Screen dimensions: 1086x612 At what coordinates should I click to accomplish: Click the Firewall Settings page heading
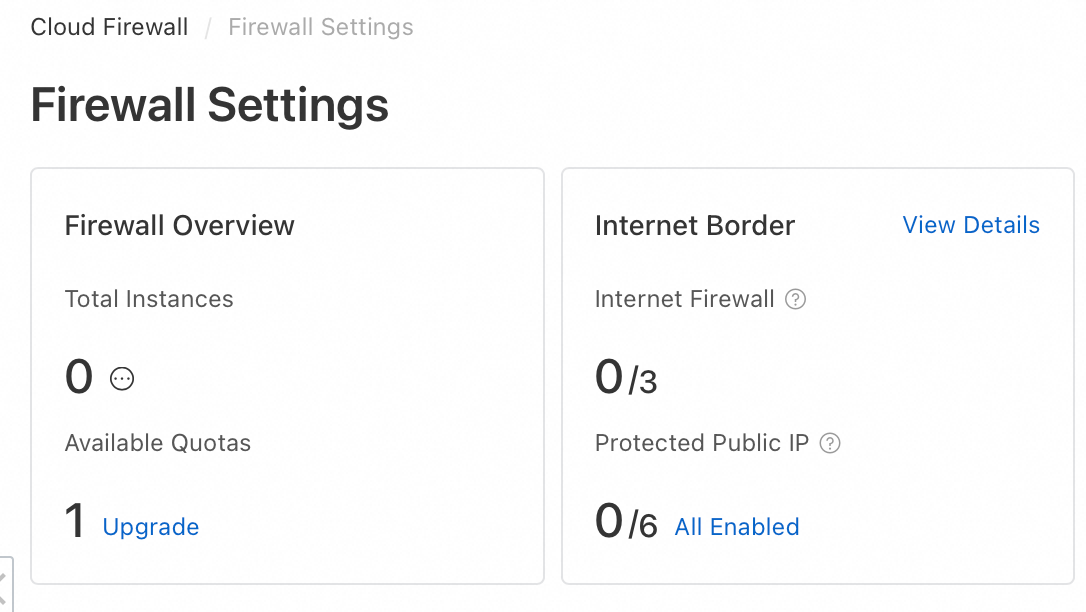(x=210, y=105)
